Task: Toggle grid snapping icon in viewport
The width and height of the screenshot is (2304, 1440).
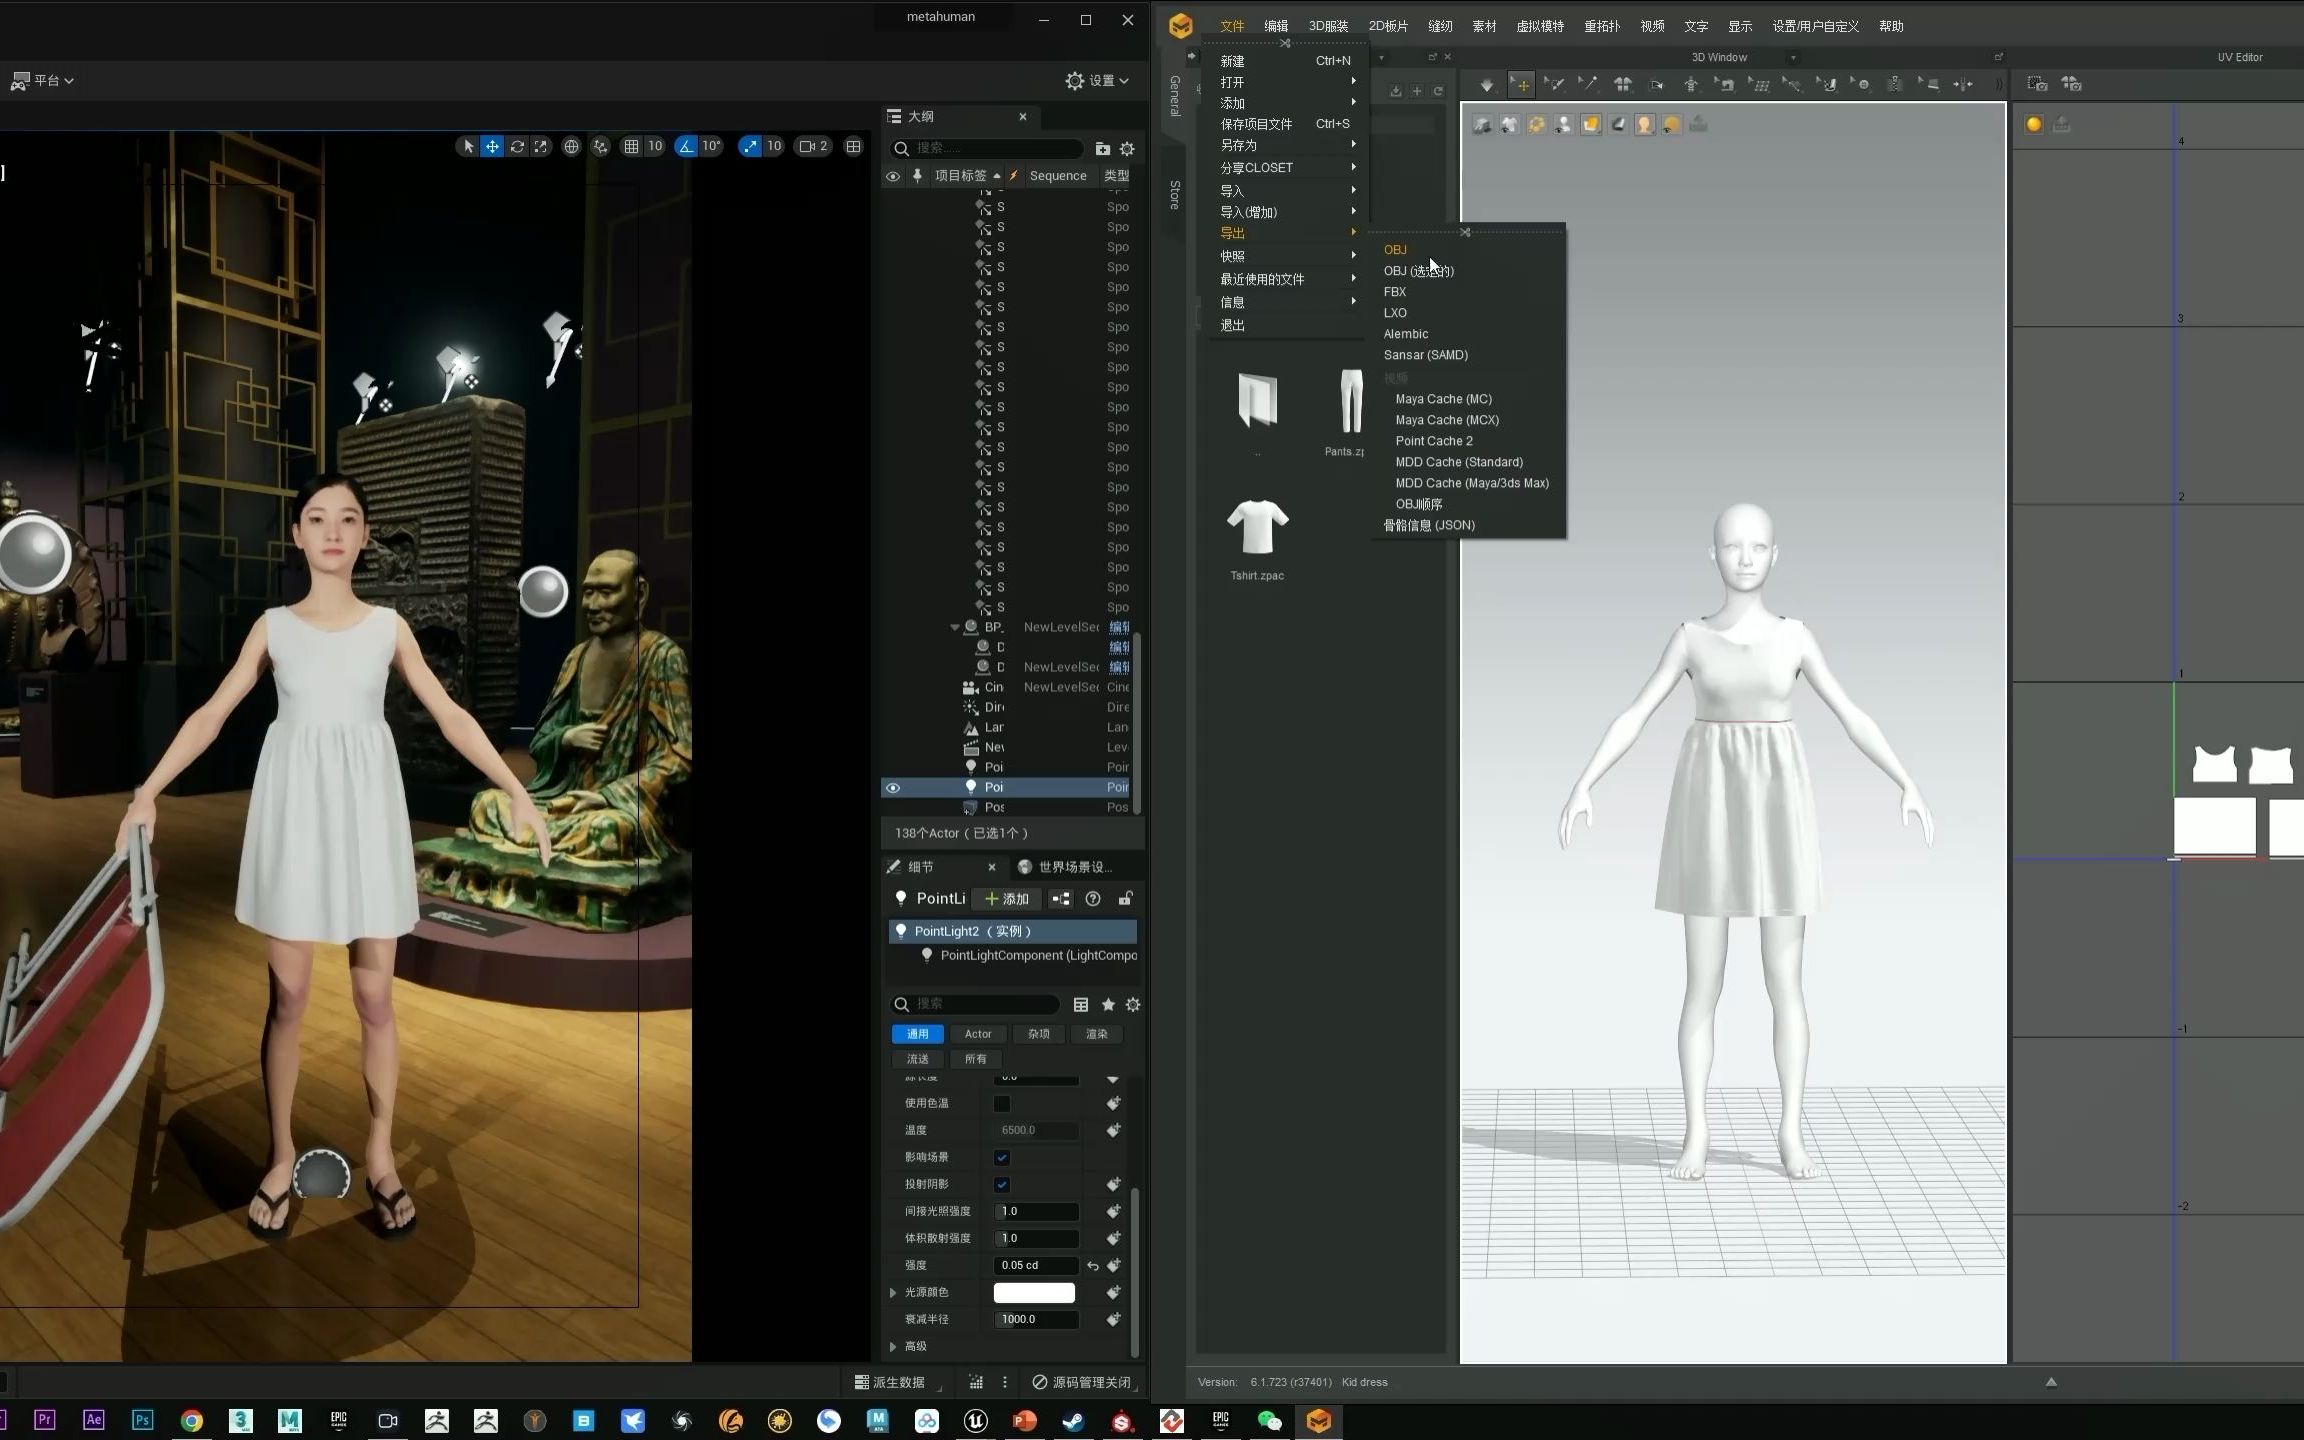Action: point(631,146)
